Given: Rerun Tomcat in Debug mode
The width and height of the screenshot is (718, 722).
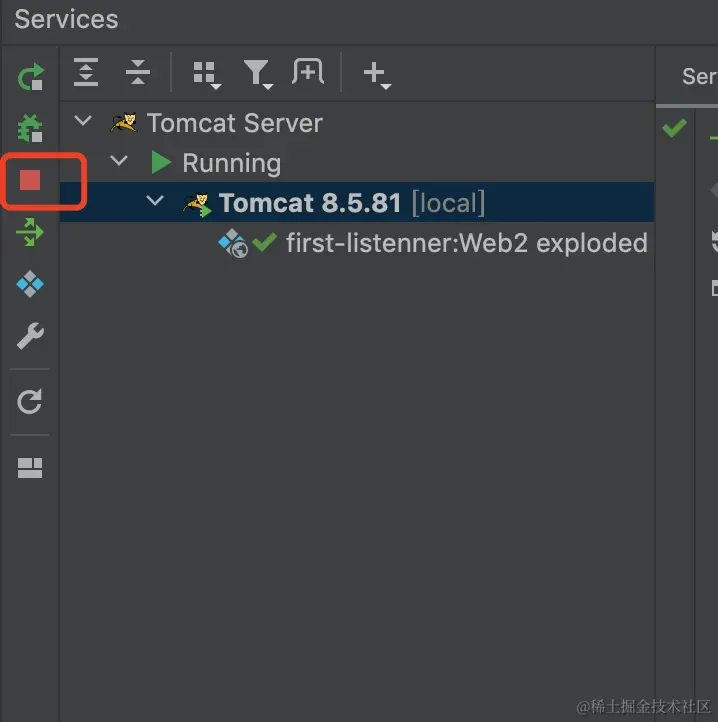Looking at the screenshot, I should (x=31, y=128).
